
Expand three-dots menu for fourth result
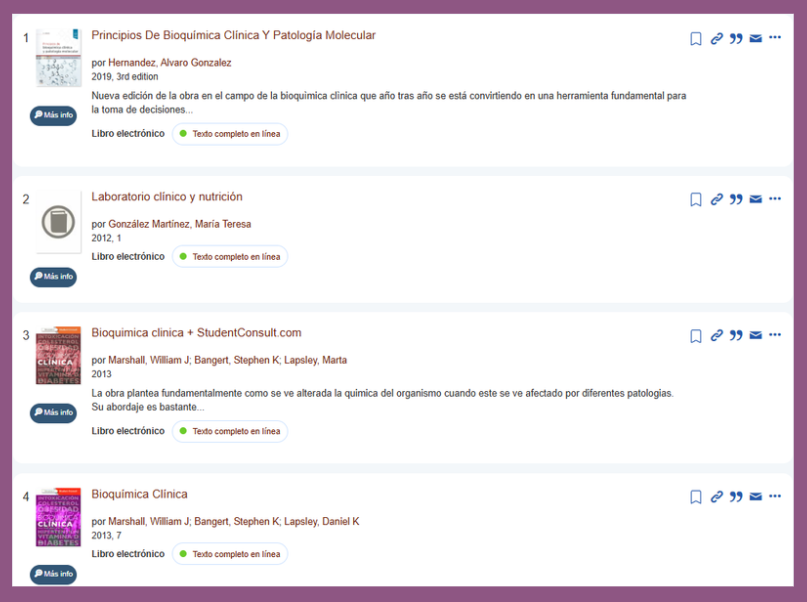coord(775,496)
